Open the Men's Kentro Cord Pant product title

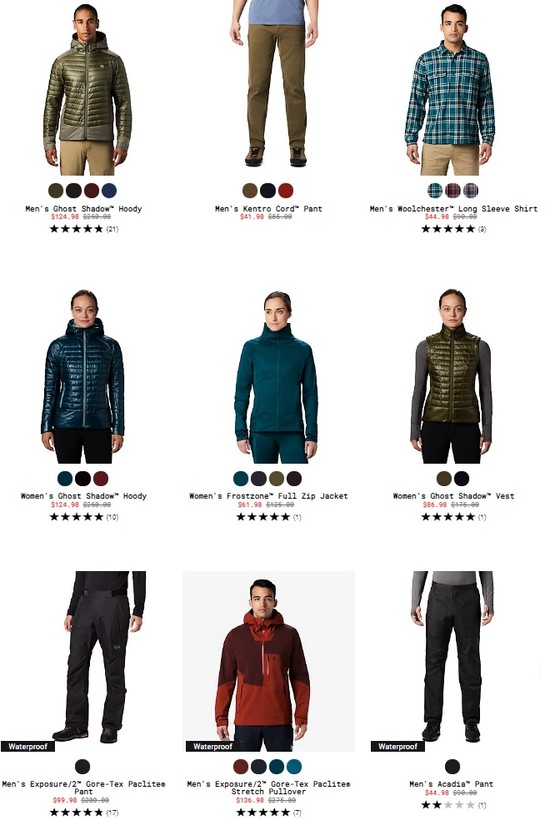[x=269, y=209]
